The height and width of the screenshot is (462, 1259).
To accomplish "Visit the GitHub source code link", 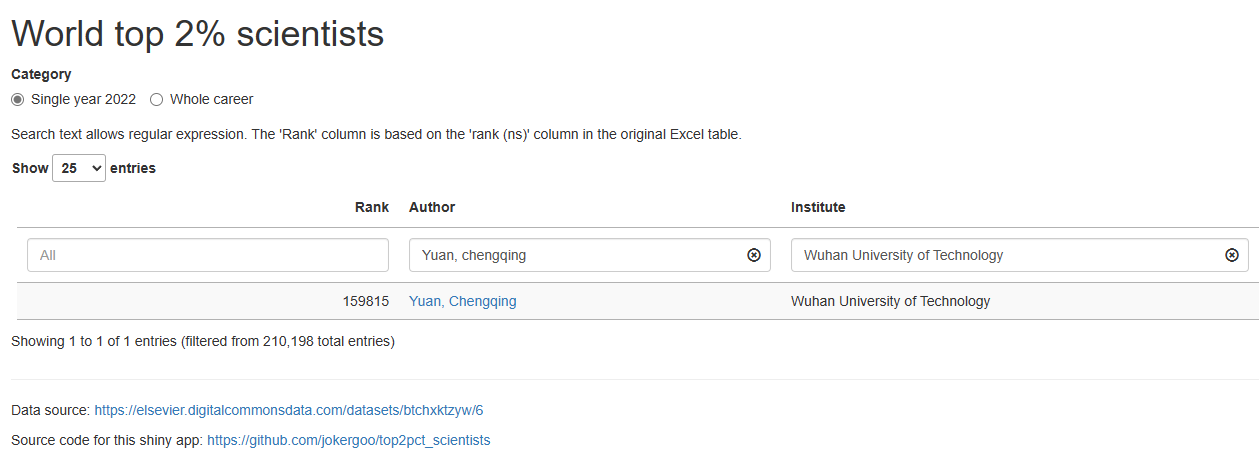I will pos(349,440).
